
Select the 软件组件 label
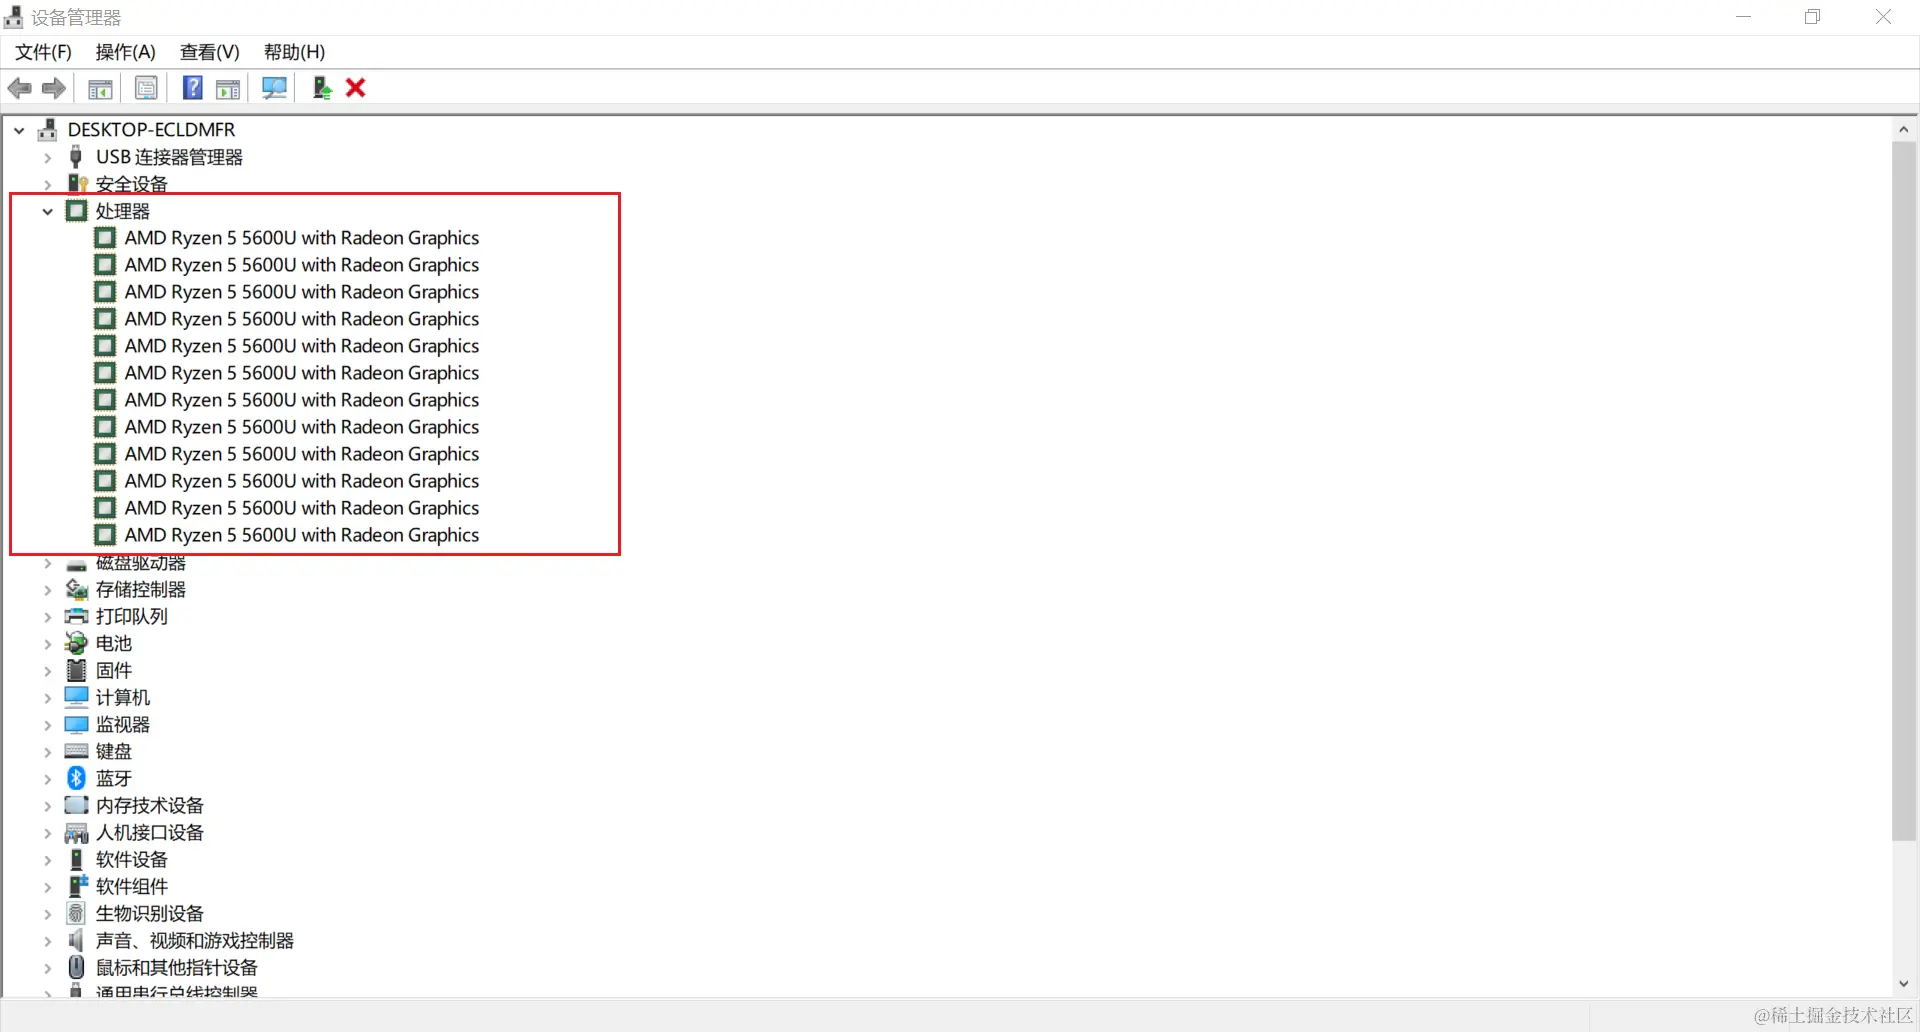coord(132,886)
